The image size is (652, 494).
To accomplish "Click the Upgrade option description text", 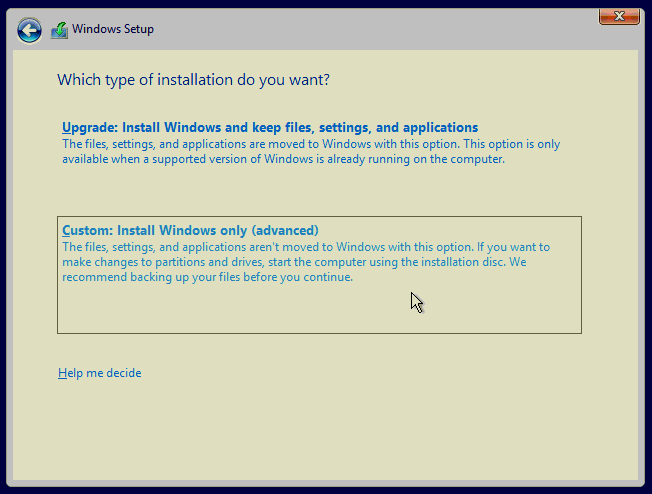I will [x=310, y=152].
